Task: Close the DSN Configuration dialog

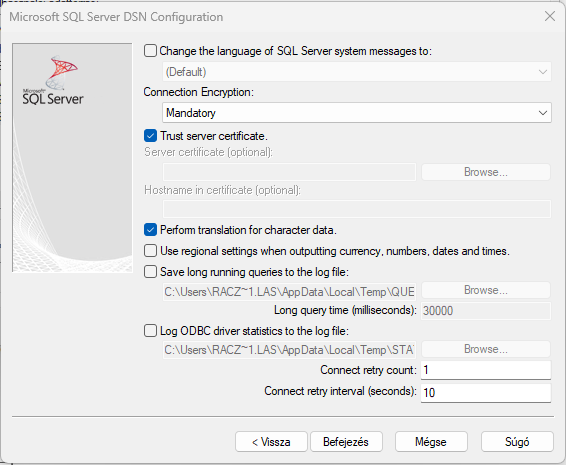Action: point(550,16)
